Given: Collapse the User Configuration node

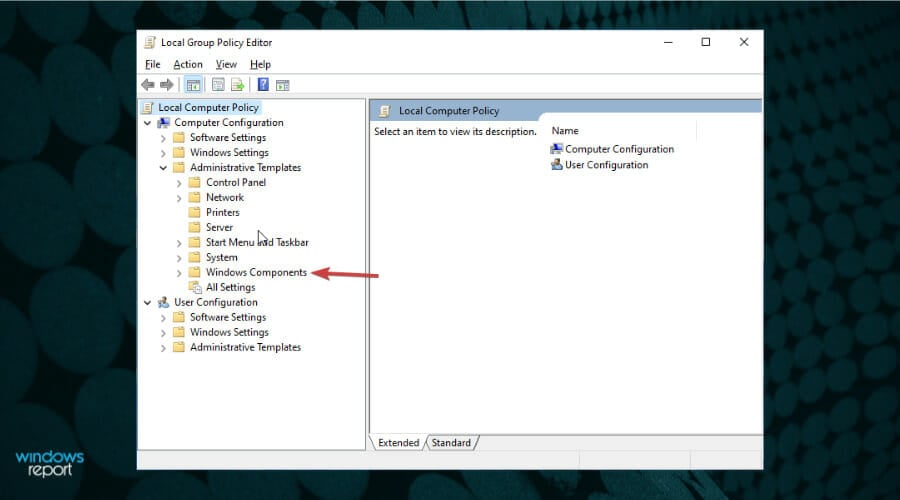Looking at the screenshot, I should [148, 303].
